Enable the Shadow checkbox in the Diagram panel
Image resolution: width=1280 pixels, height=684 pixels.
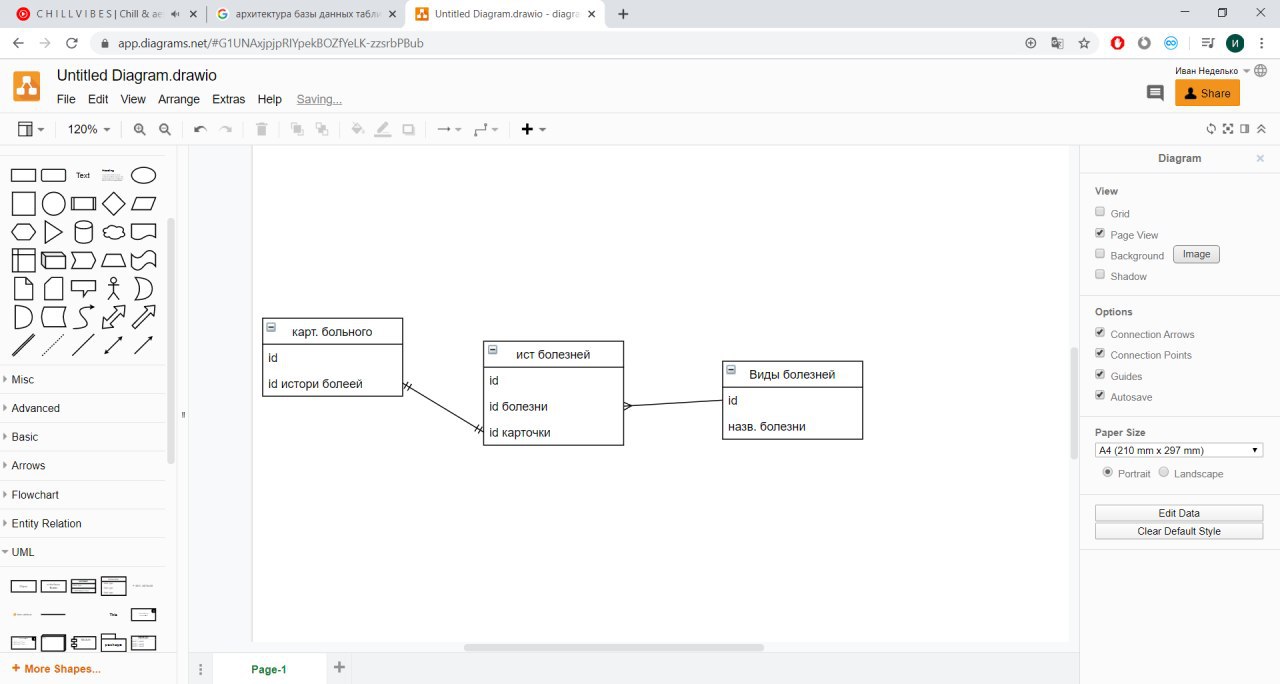(1100, 274)
